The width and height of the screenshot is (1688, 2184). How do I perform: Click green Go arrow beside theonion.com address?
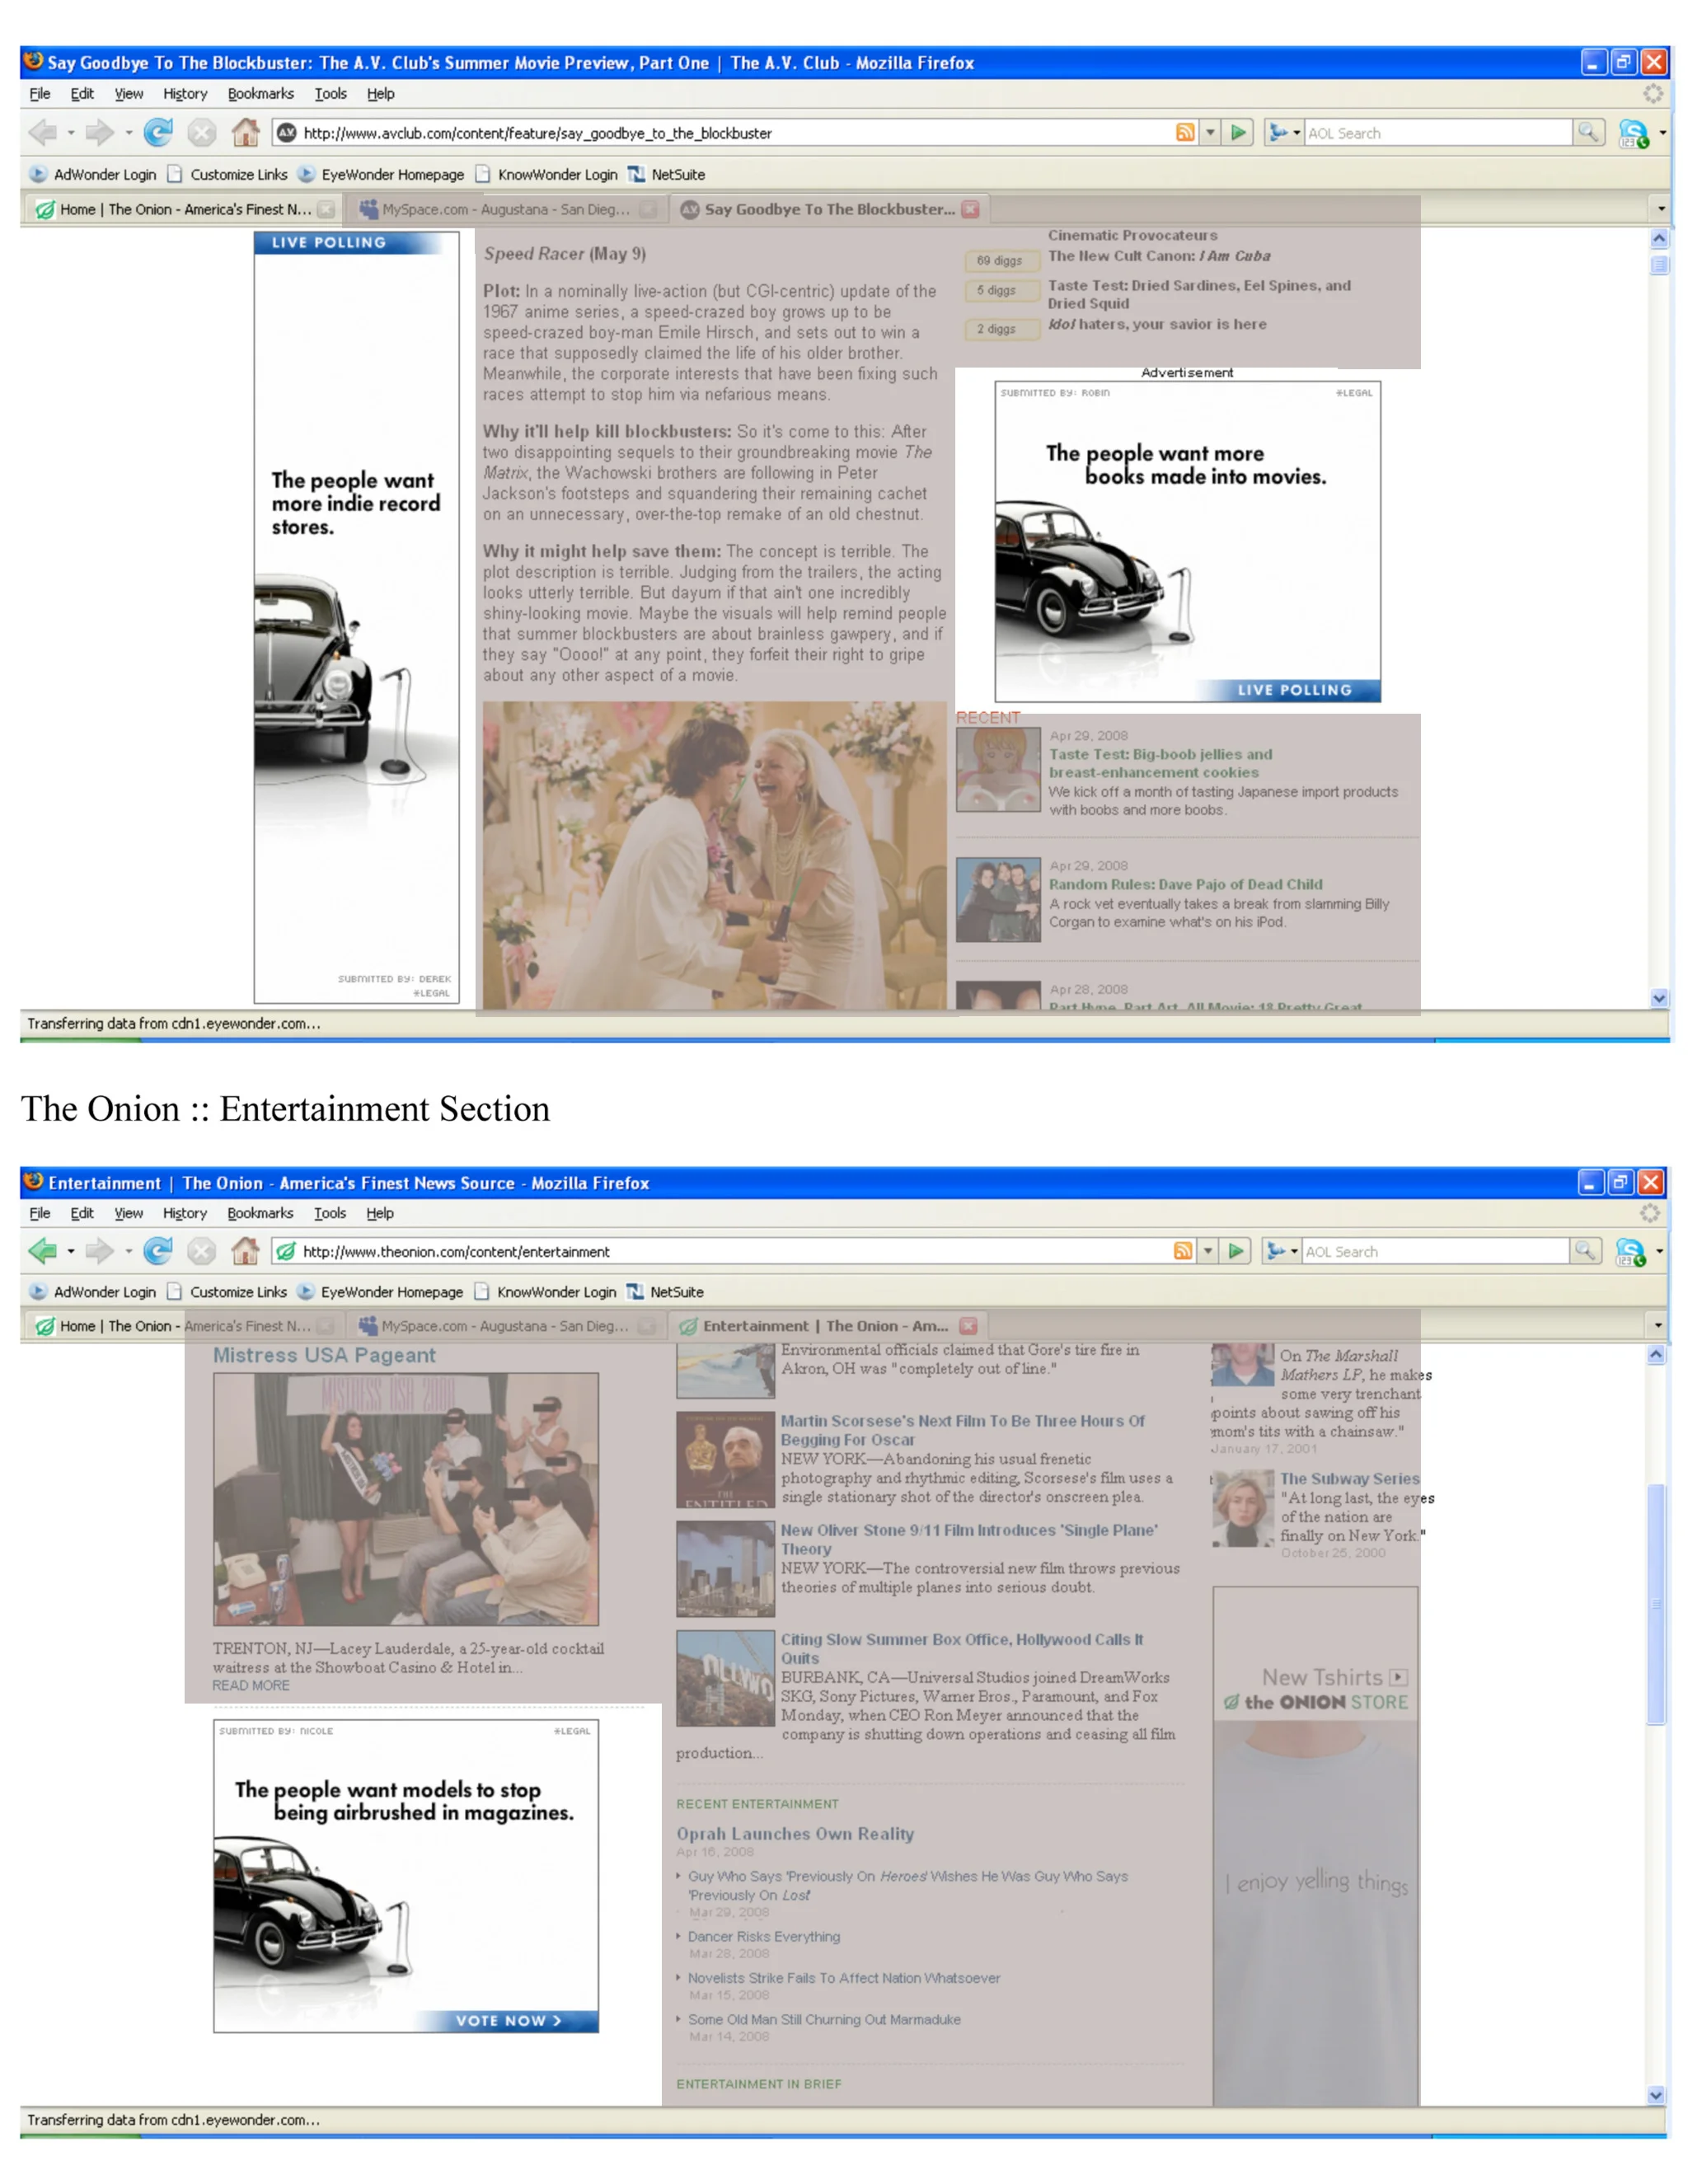(x=1236, y=1251)
